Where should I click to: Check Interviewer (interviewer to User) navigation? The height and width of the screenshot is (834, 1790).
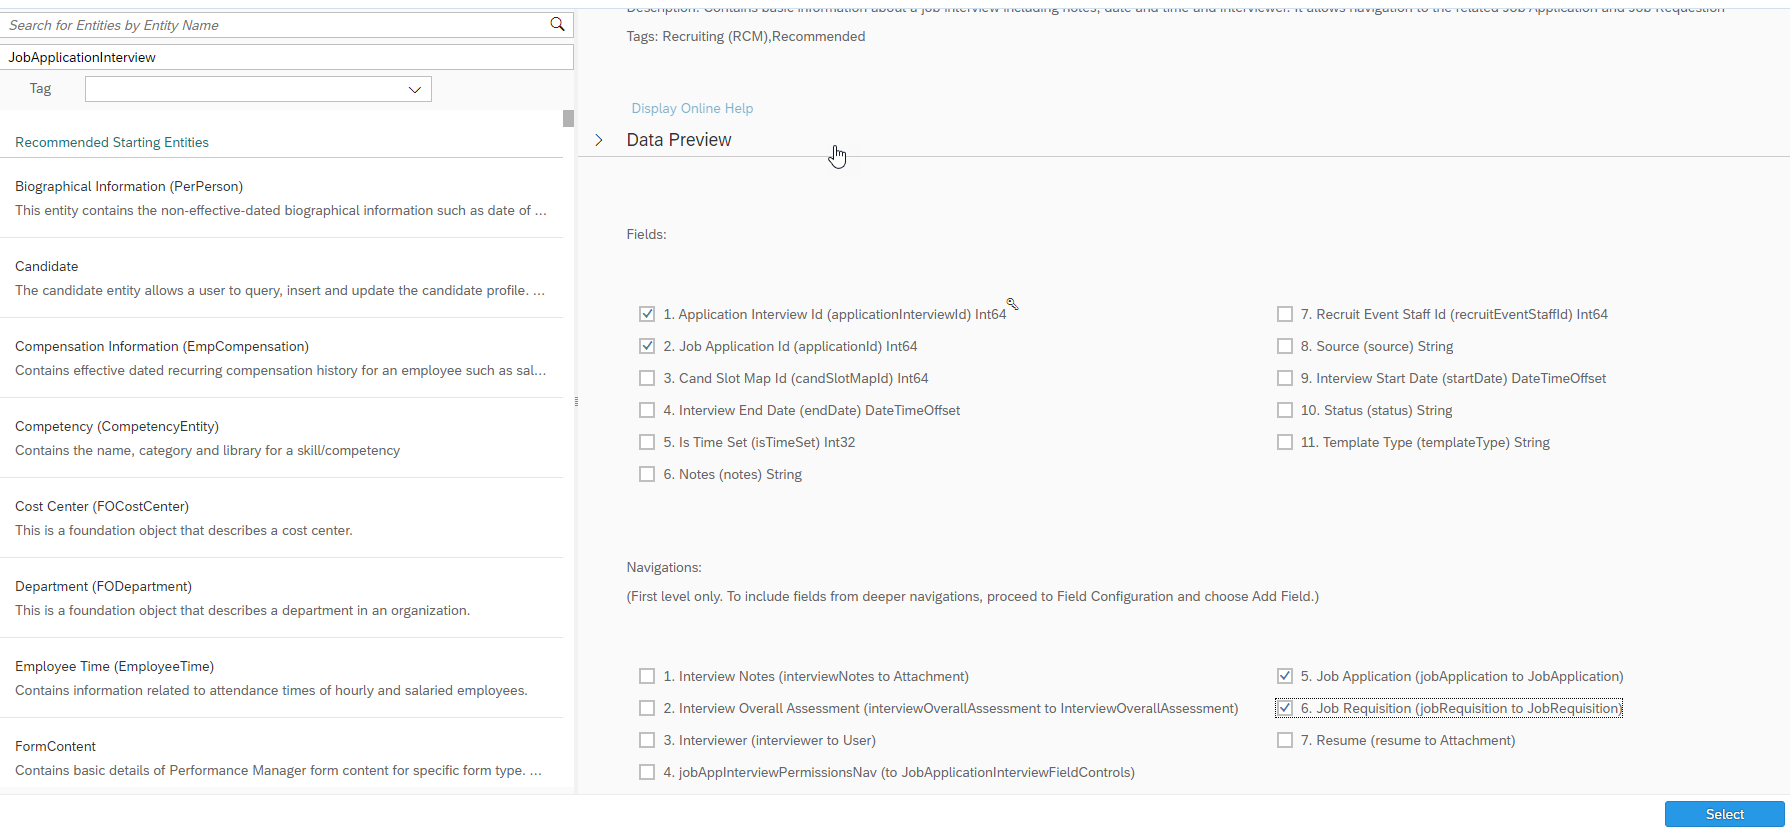click(x=647, y=740)
